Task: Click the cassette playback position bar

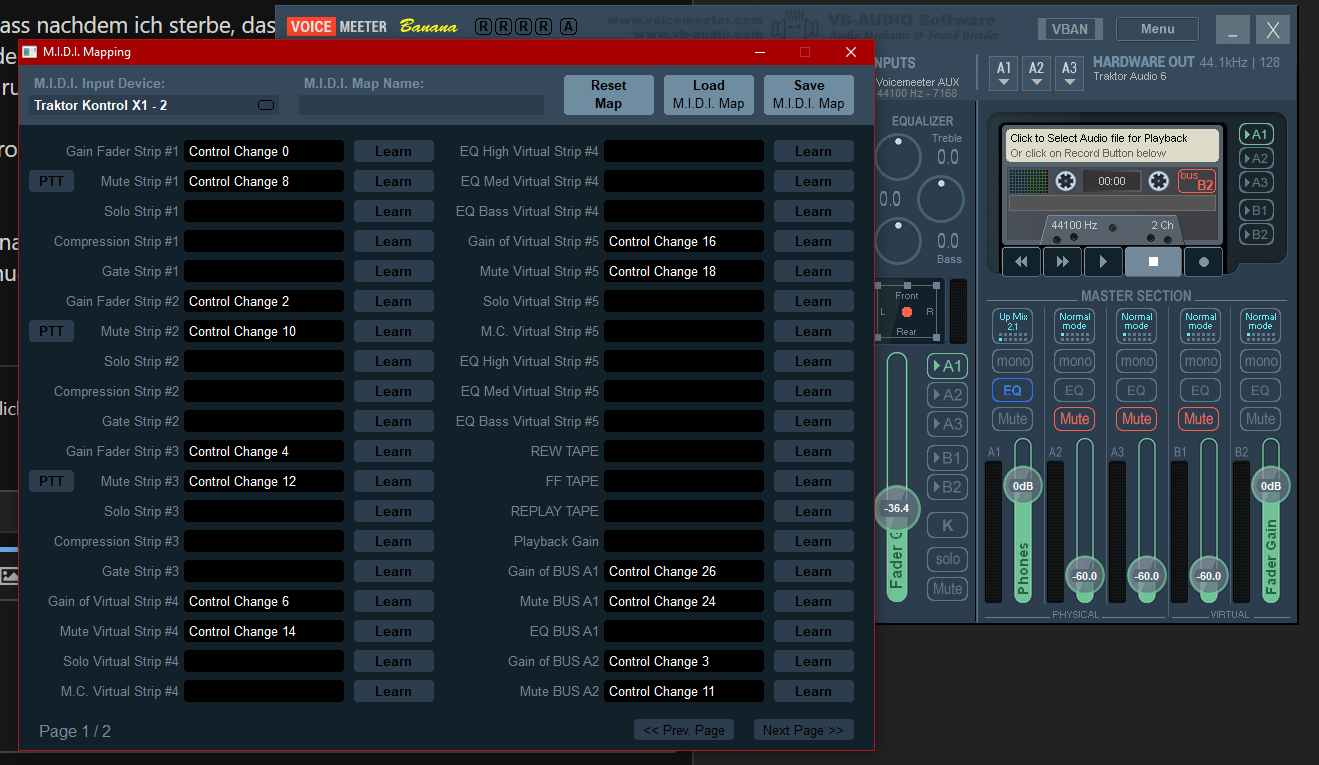Action: pyautogui.click(x=1112, y=203)
